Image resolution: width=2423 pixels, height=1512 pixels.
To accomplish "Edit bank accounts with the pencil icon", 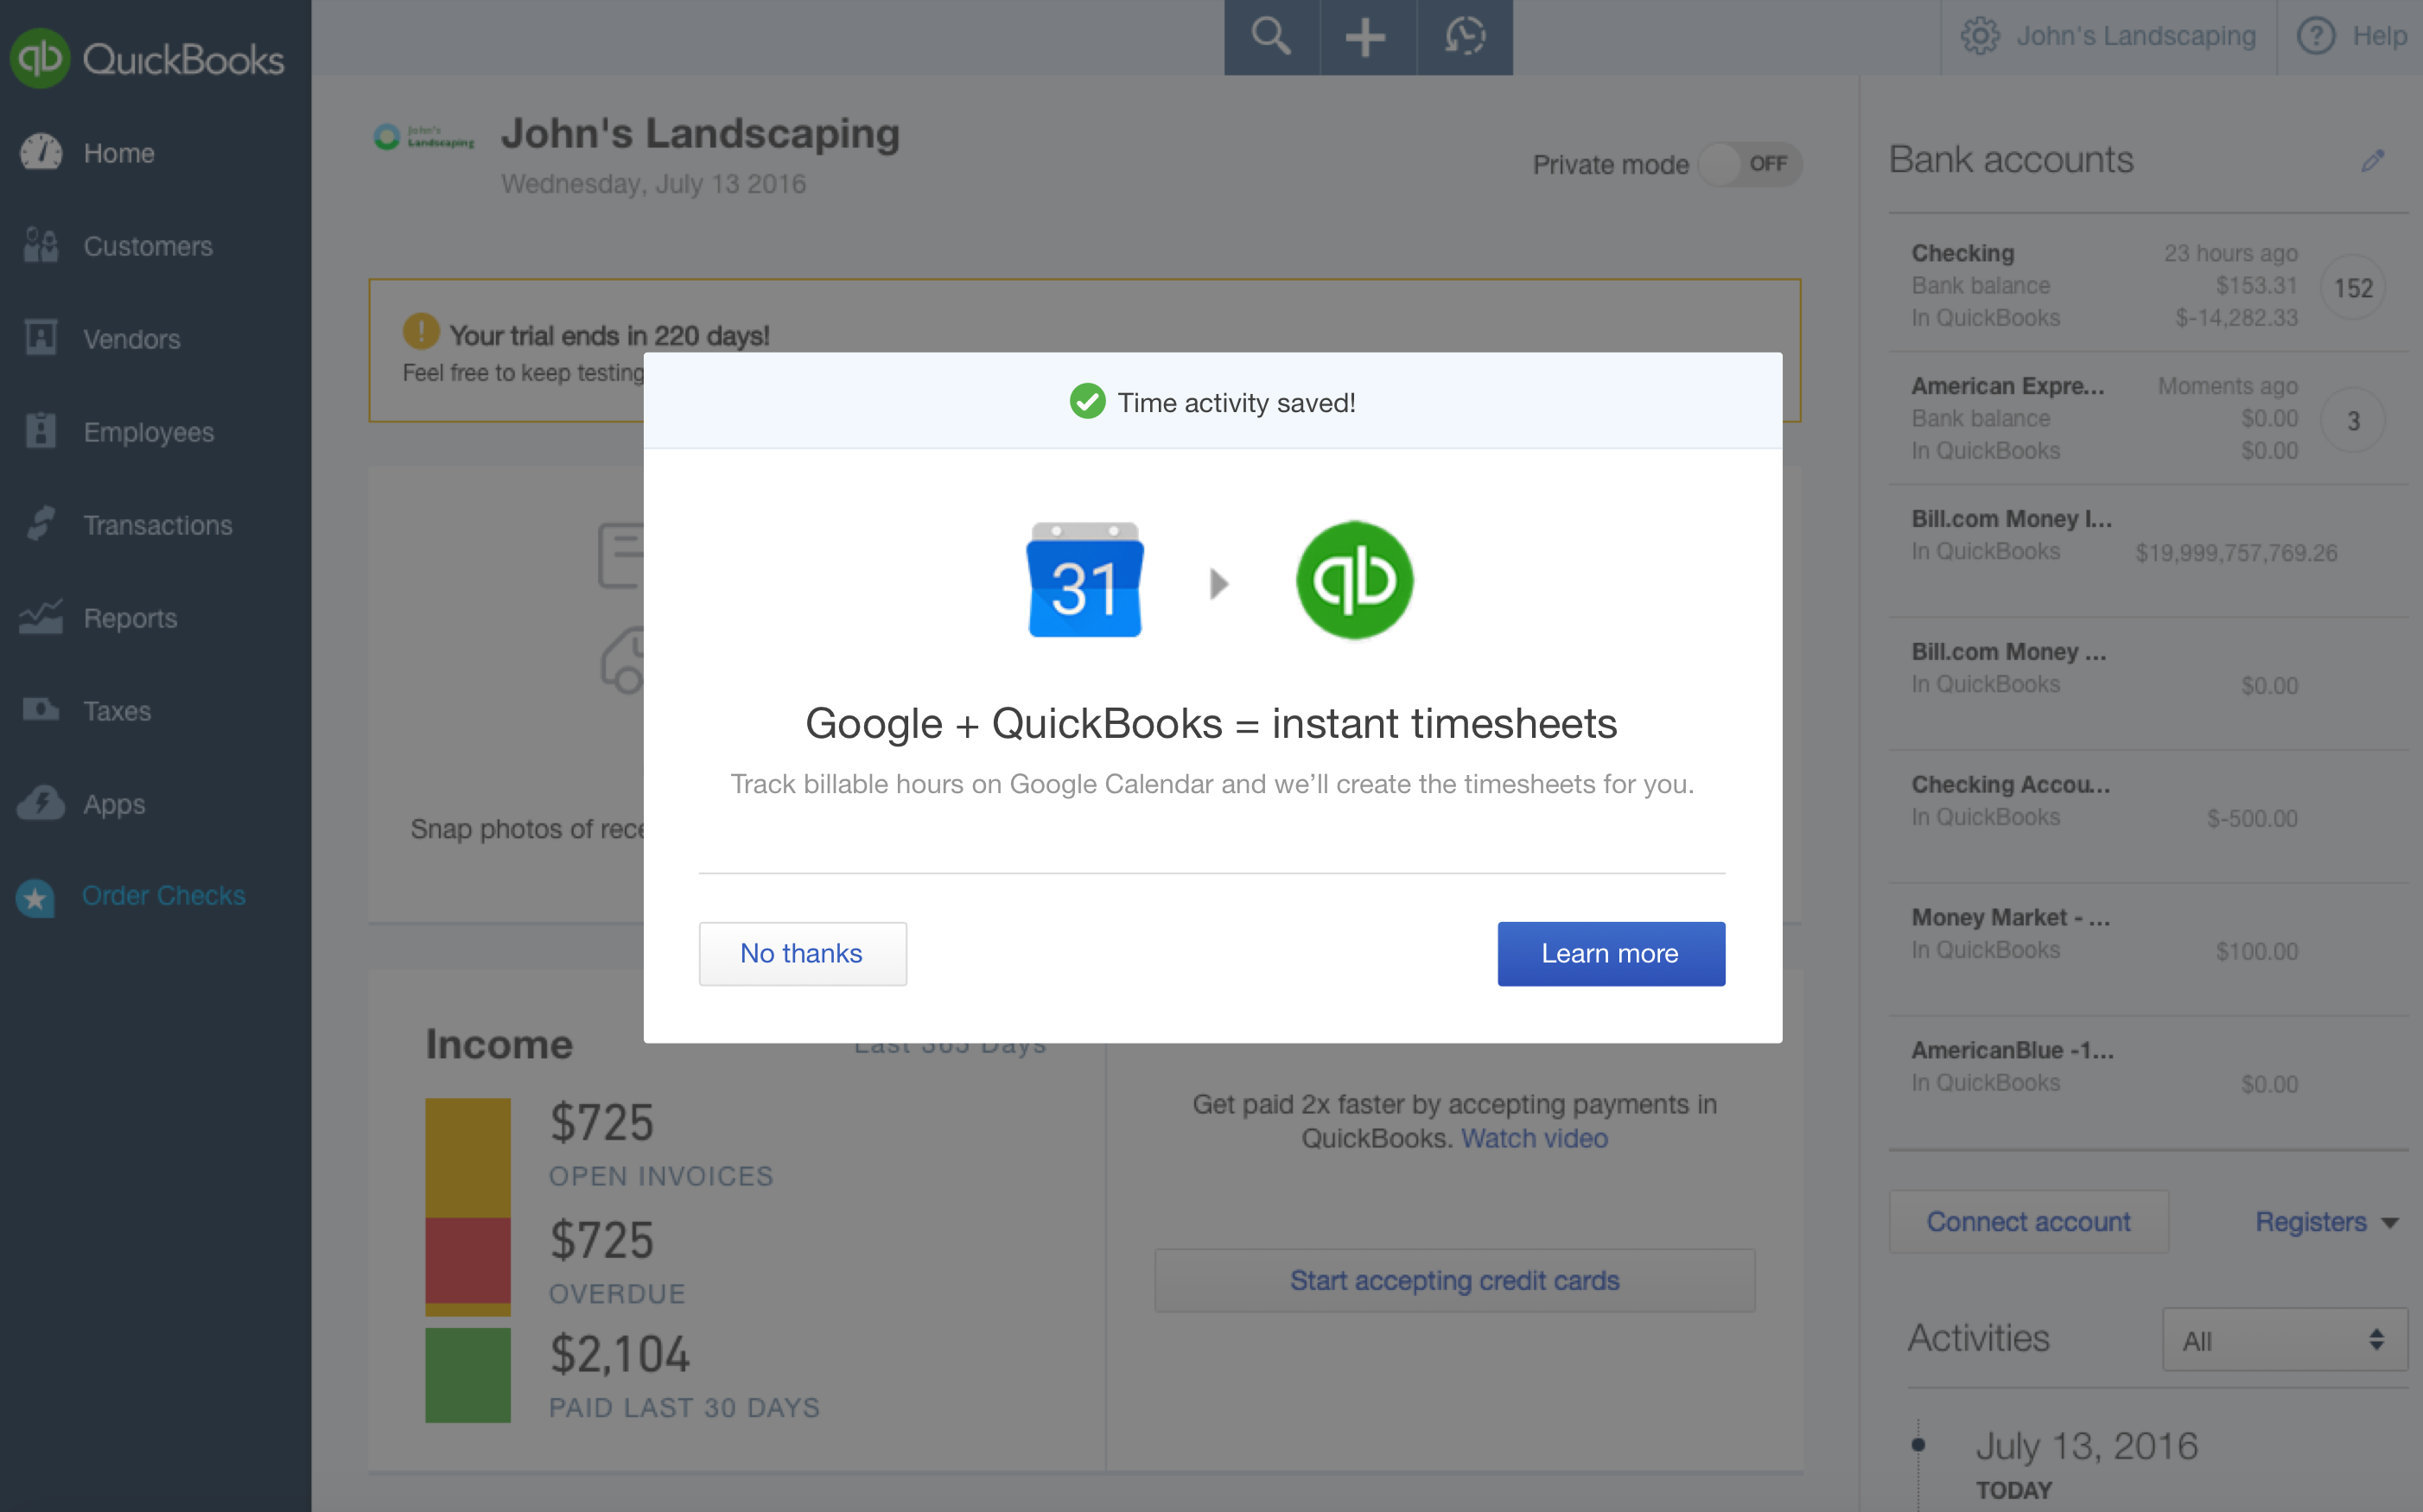I will point(2373,161).
